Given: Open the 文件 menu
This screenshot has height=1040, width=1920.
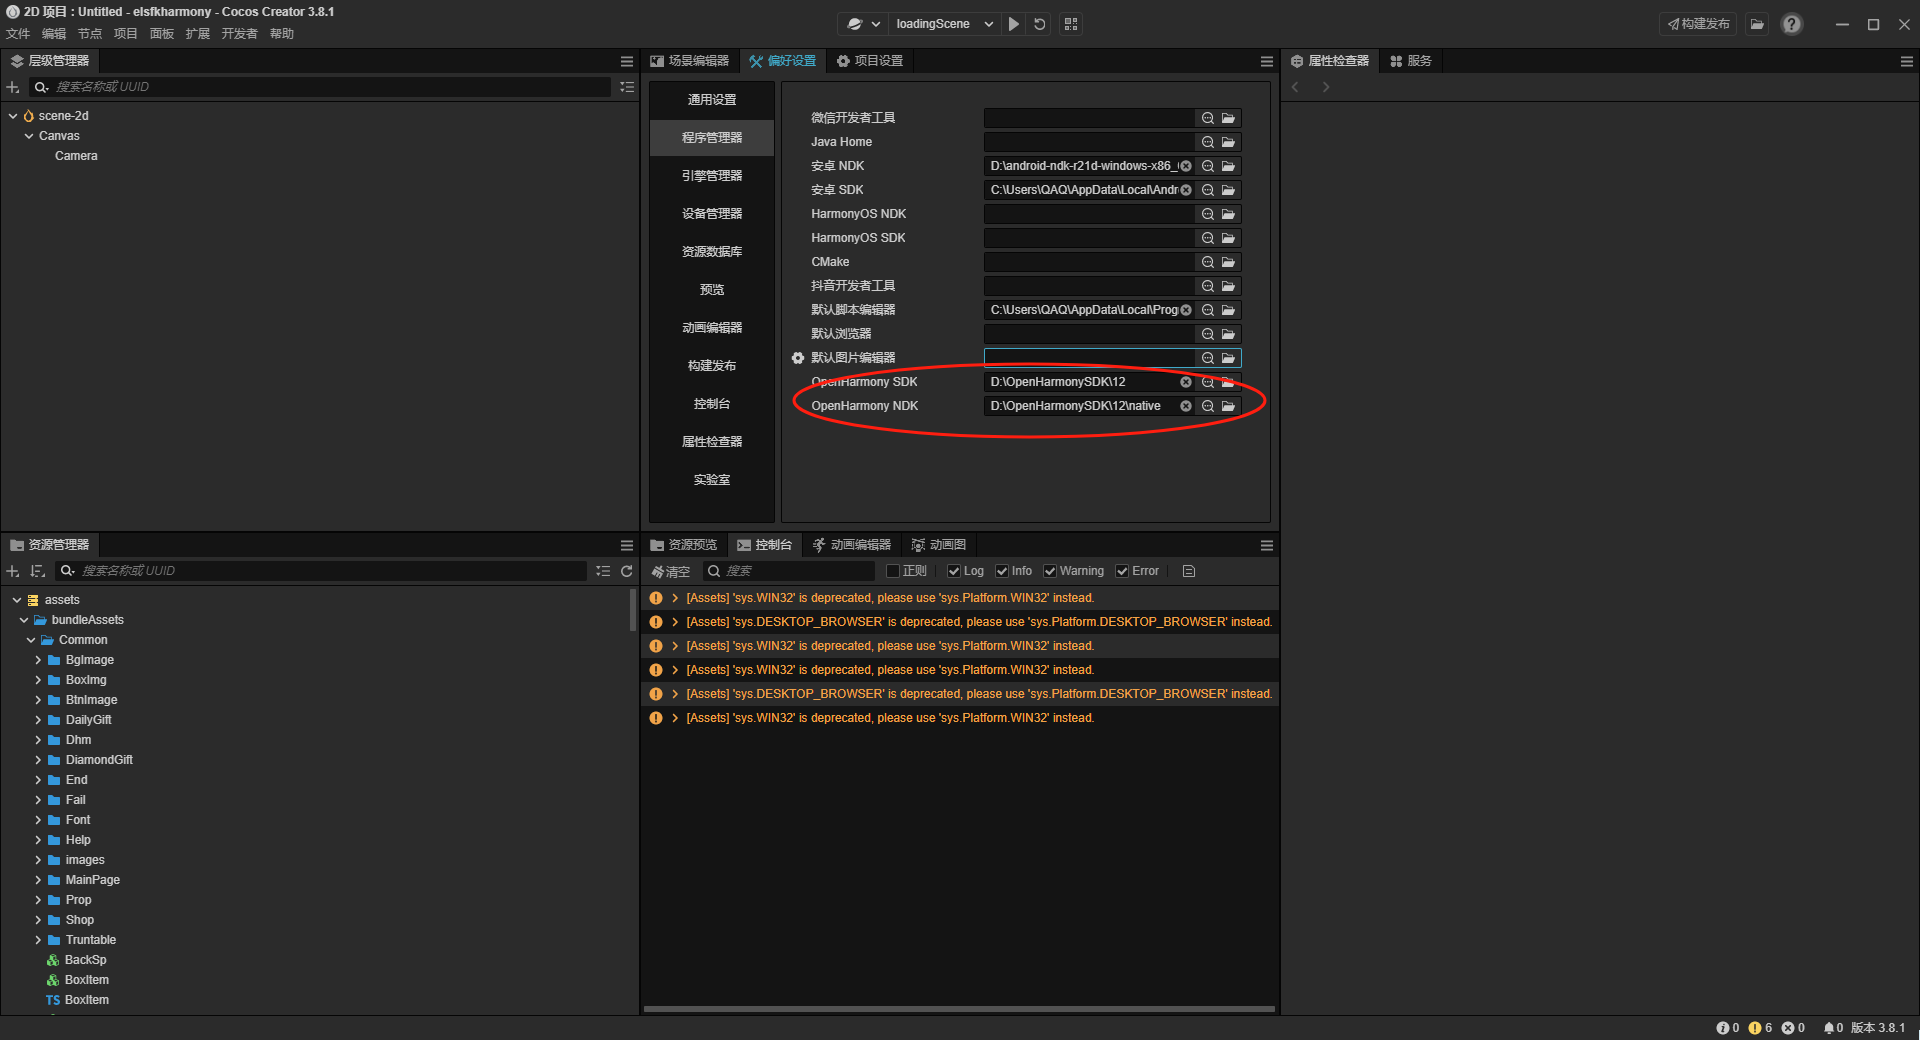Looking at the screenshot, I should (x=18, y=34).
